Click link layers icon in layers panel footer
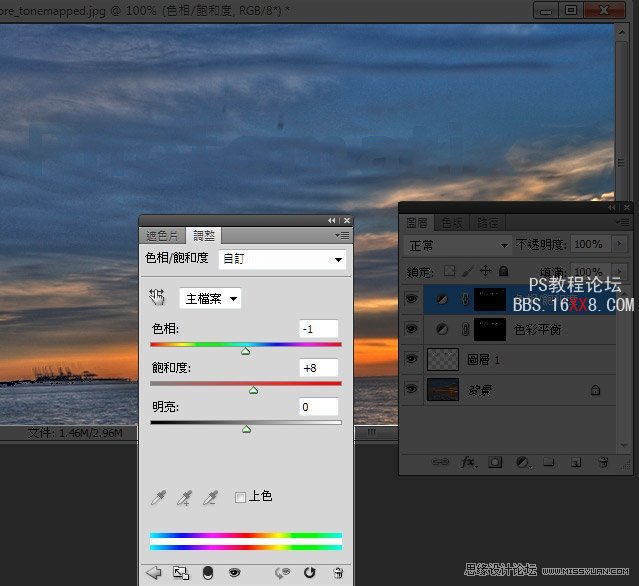This screenshot has height=586, width=639. pos(440,462)
